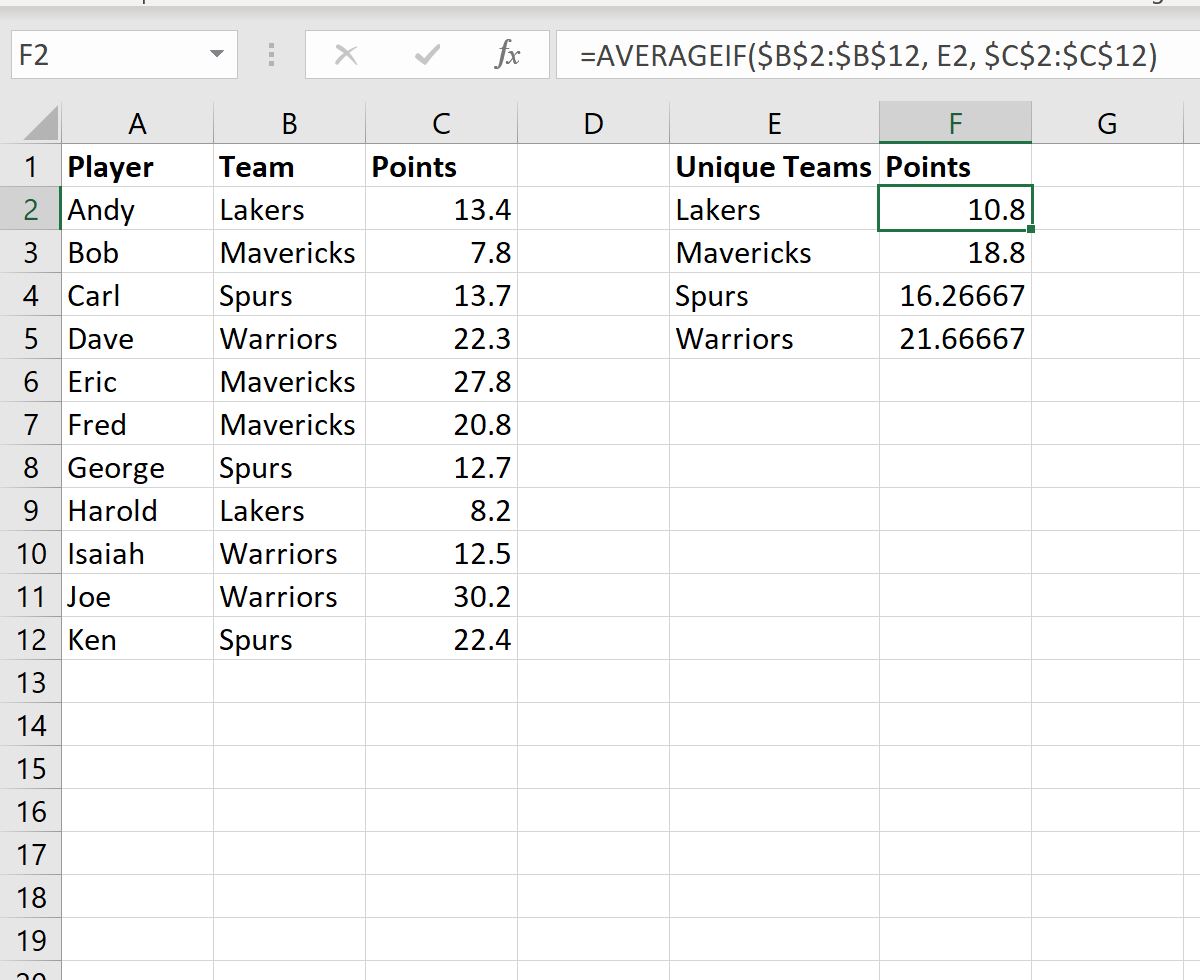The image size is (1200, 980).
Task: Click the Points header in column C
Action: click(441, 167)
